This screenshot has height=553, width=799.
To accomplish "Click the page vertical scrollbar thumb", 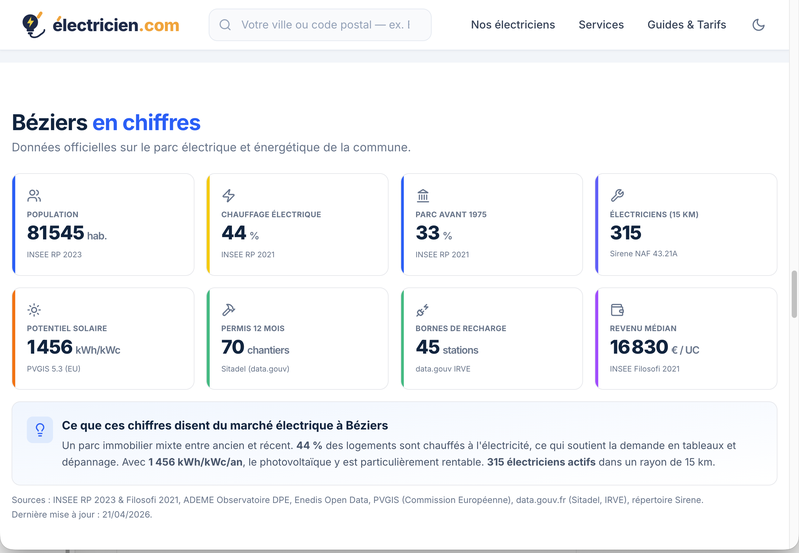I will click(793, 295).
